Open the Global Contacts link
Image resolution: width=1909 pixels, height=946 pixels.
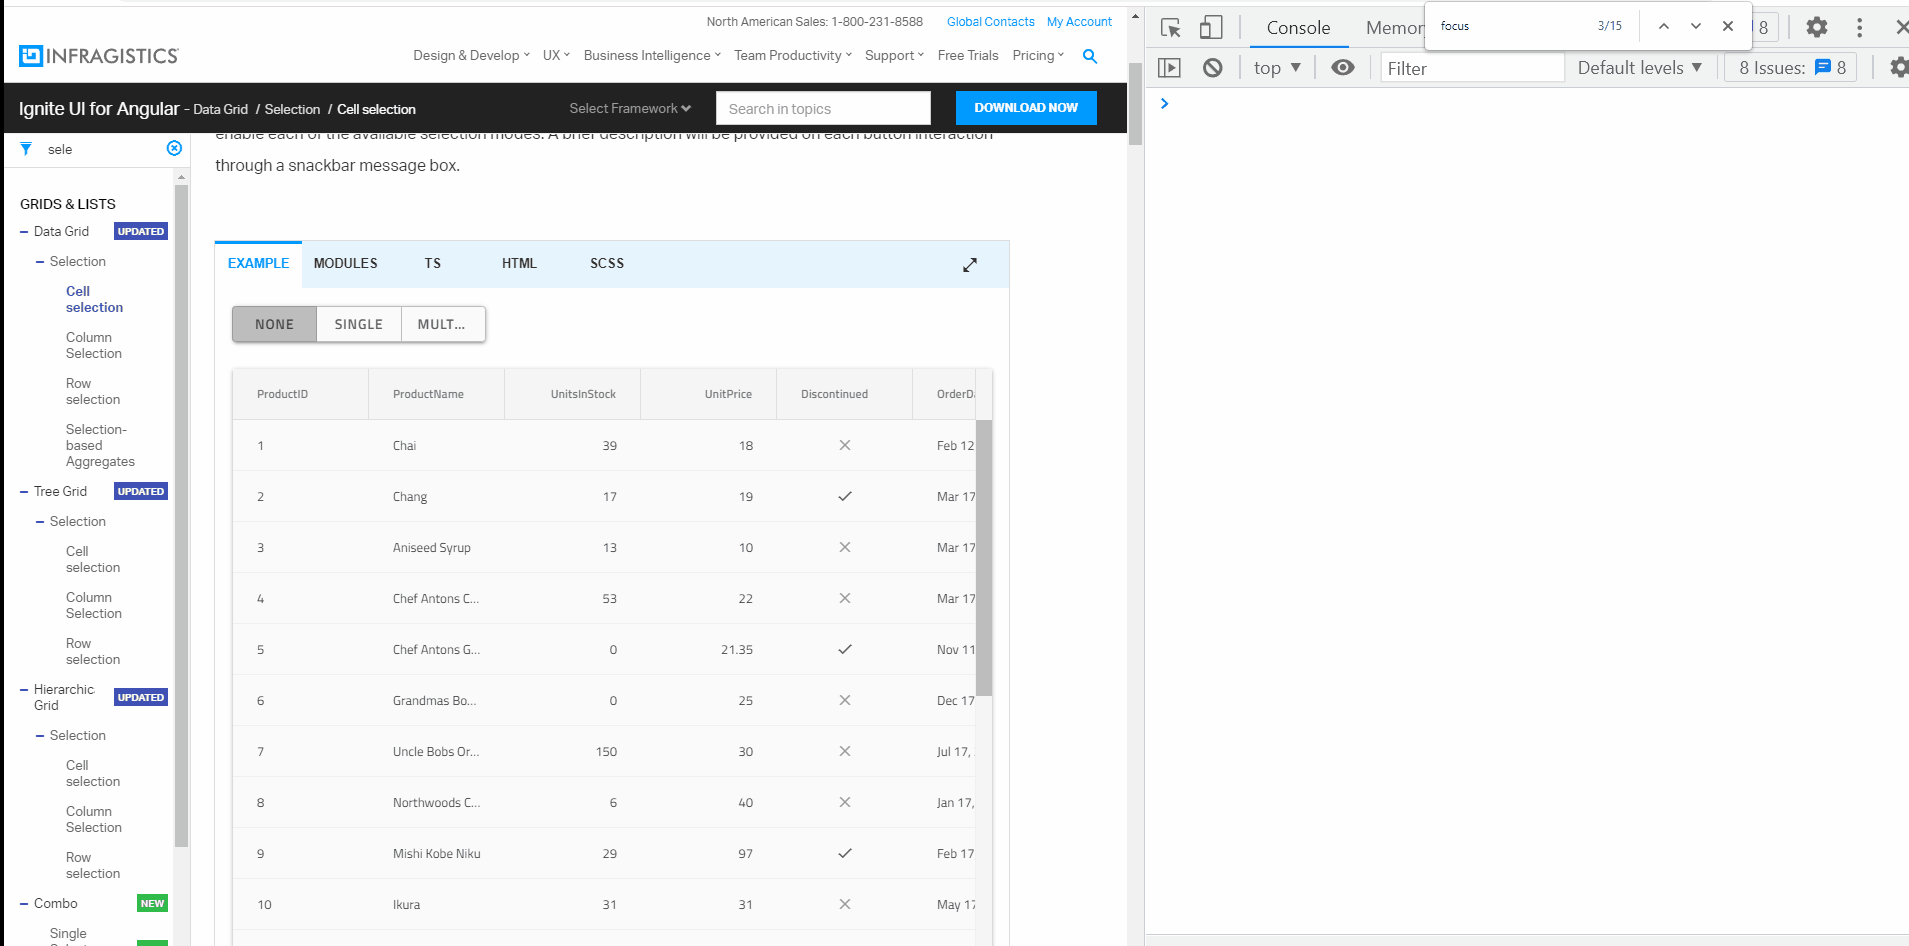pos(990,21)
